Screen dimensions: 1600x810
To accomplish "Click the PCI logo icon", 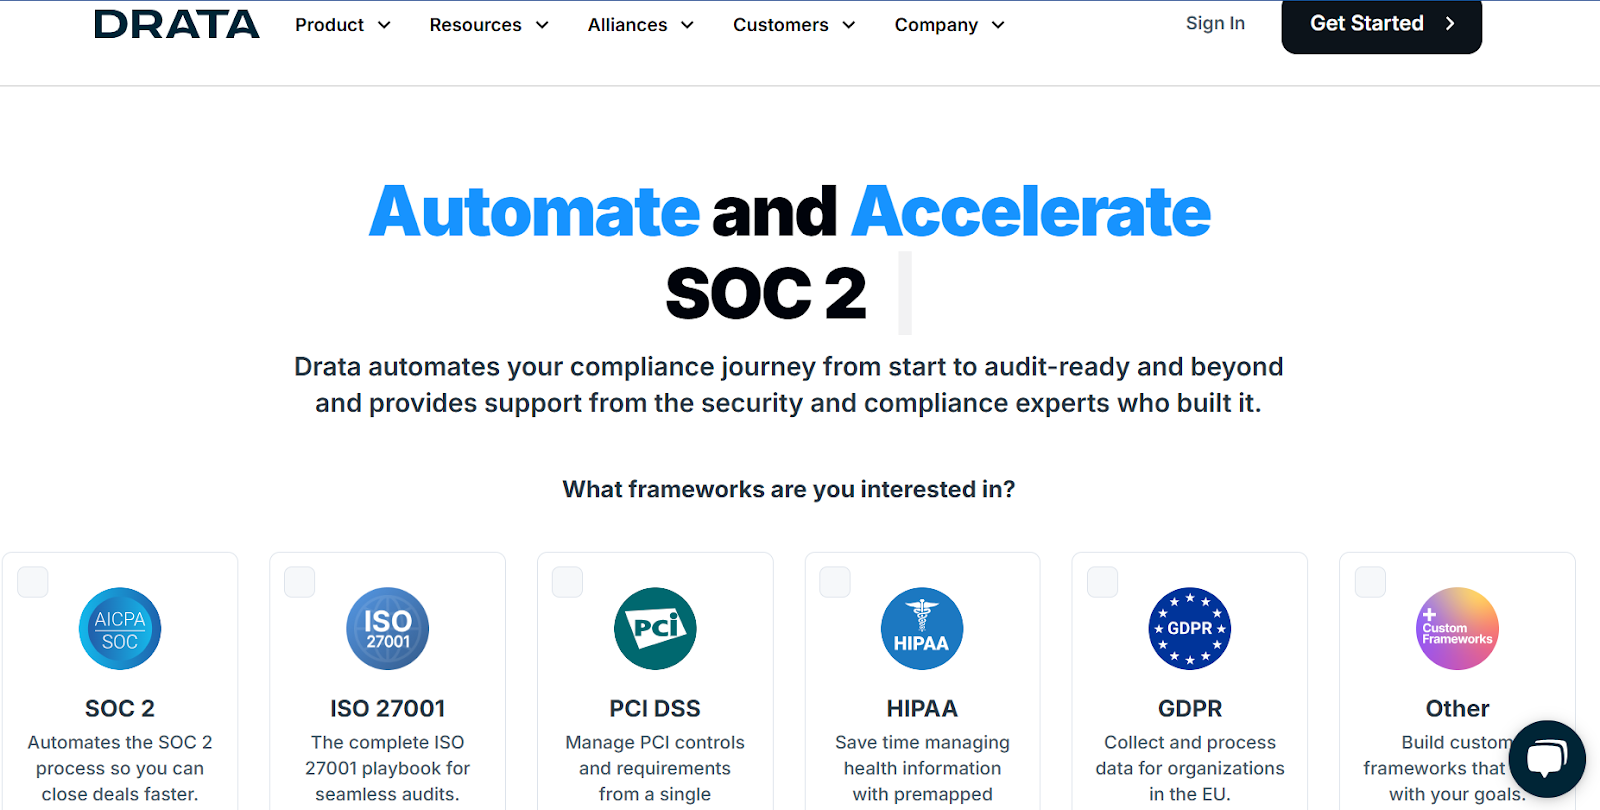I will [655, 628].
